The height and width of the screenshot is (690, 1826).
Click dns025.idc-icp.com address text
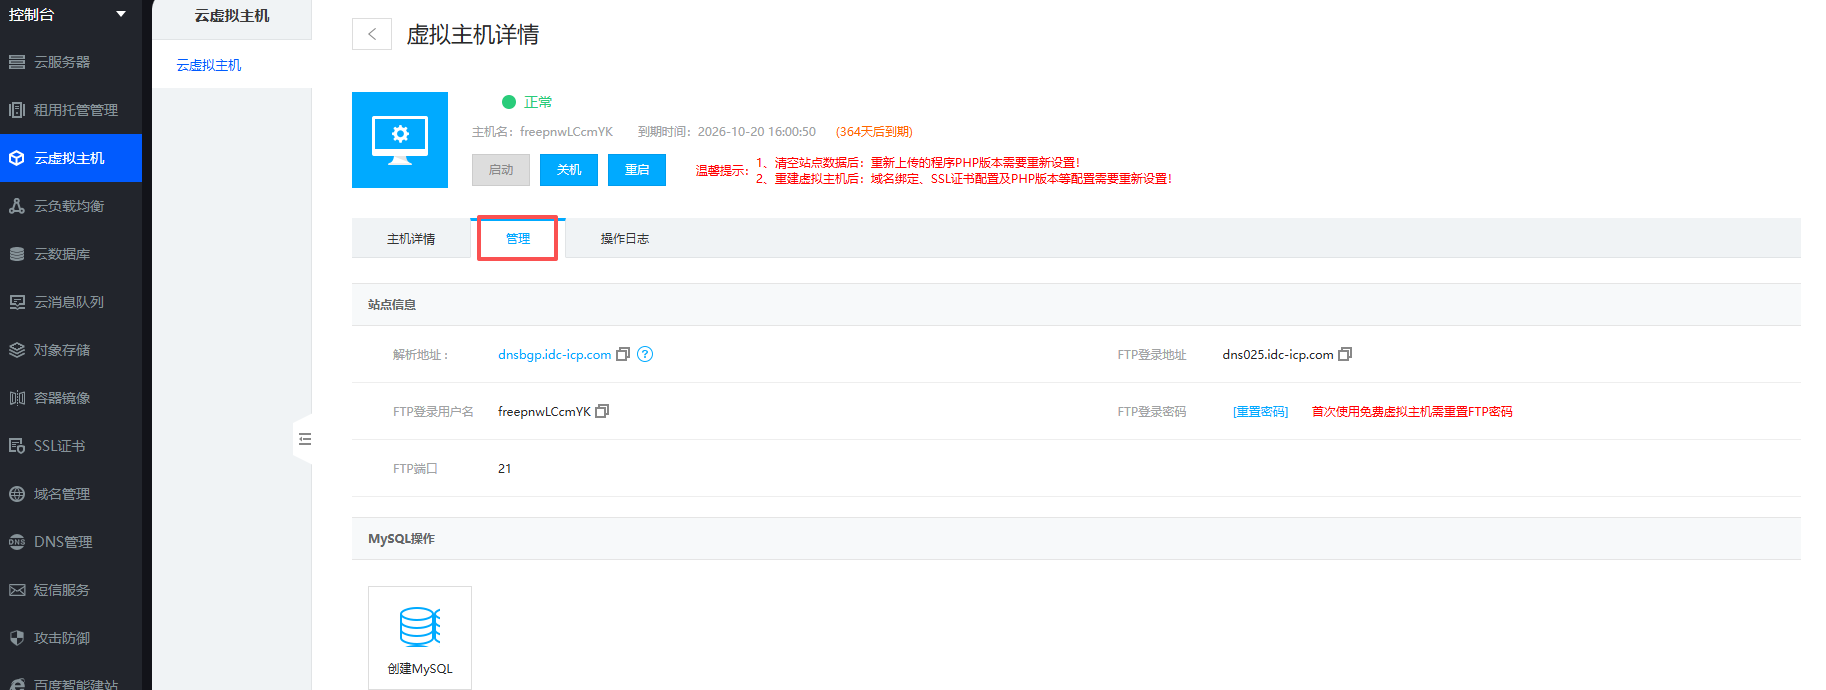click(x=1278, y=355)
